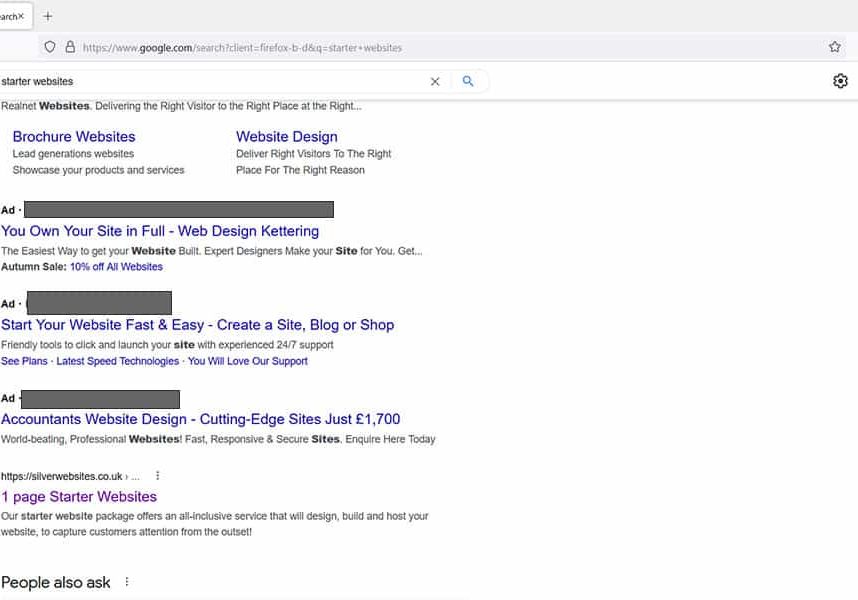Click inside the starter websites search box
Viewport: 858px width, 600px height.
200,81
